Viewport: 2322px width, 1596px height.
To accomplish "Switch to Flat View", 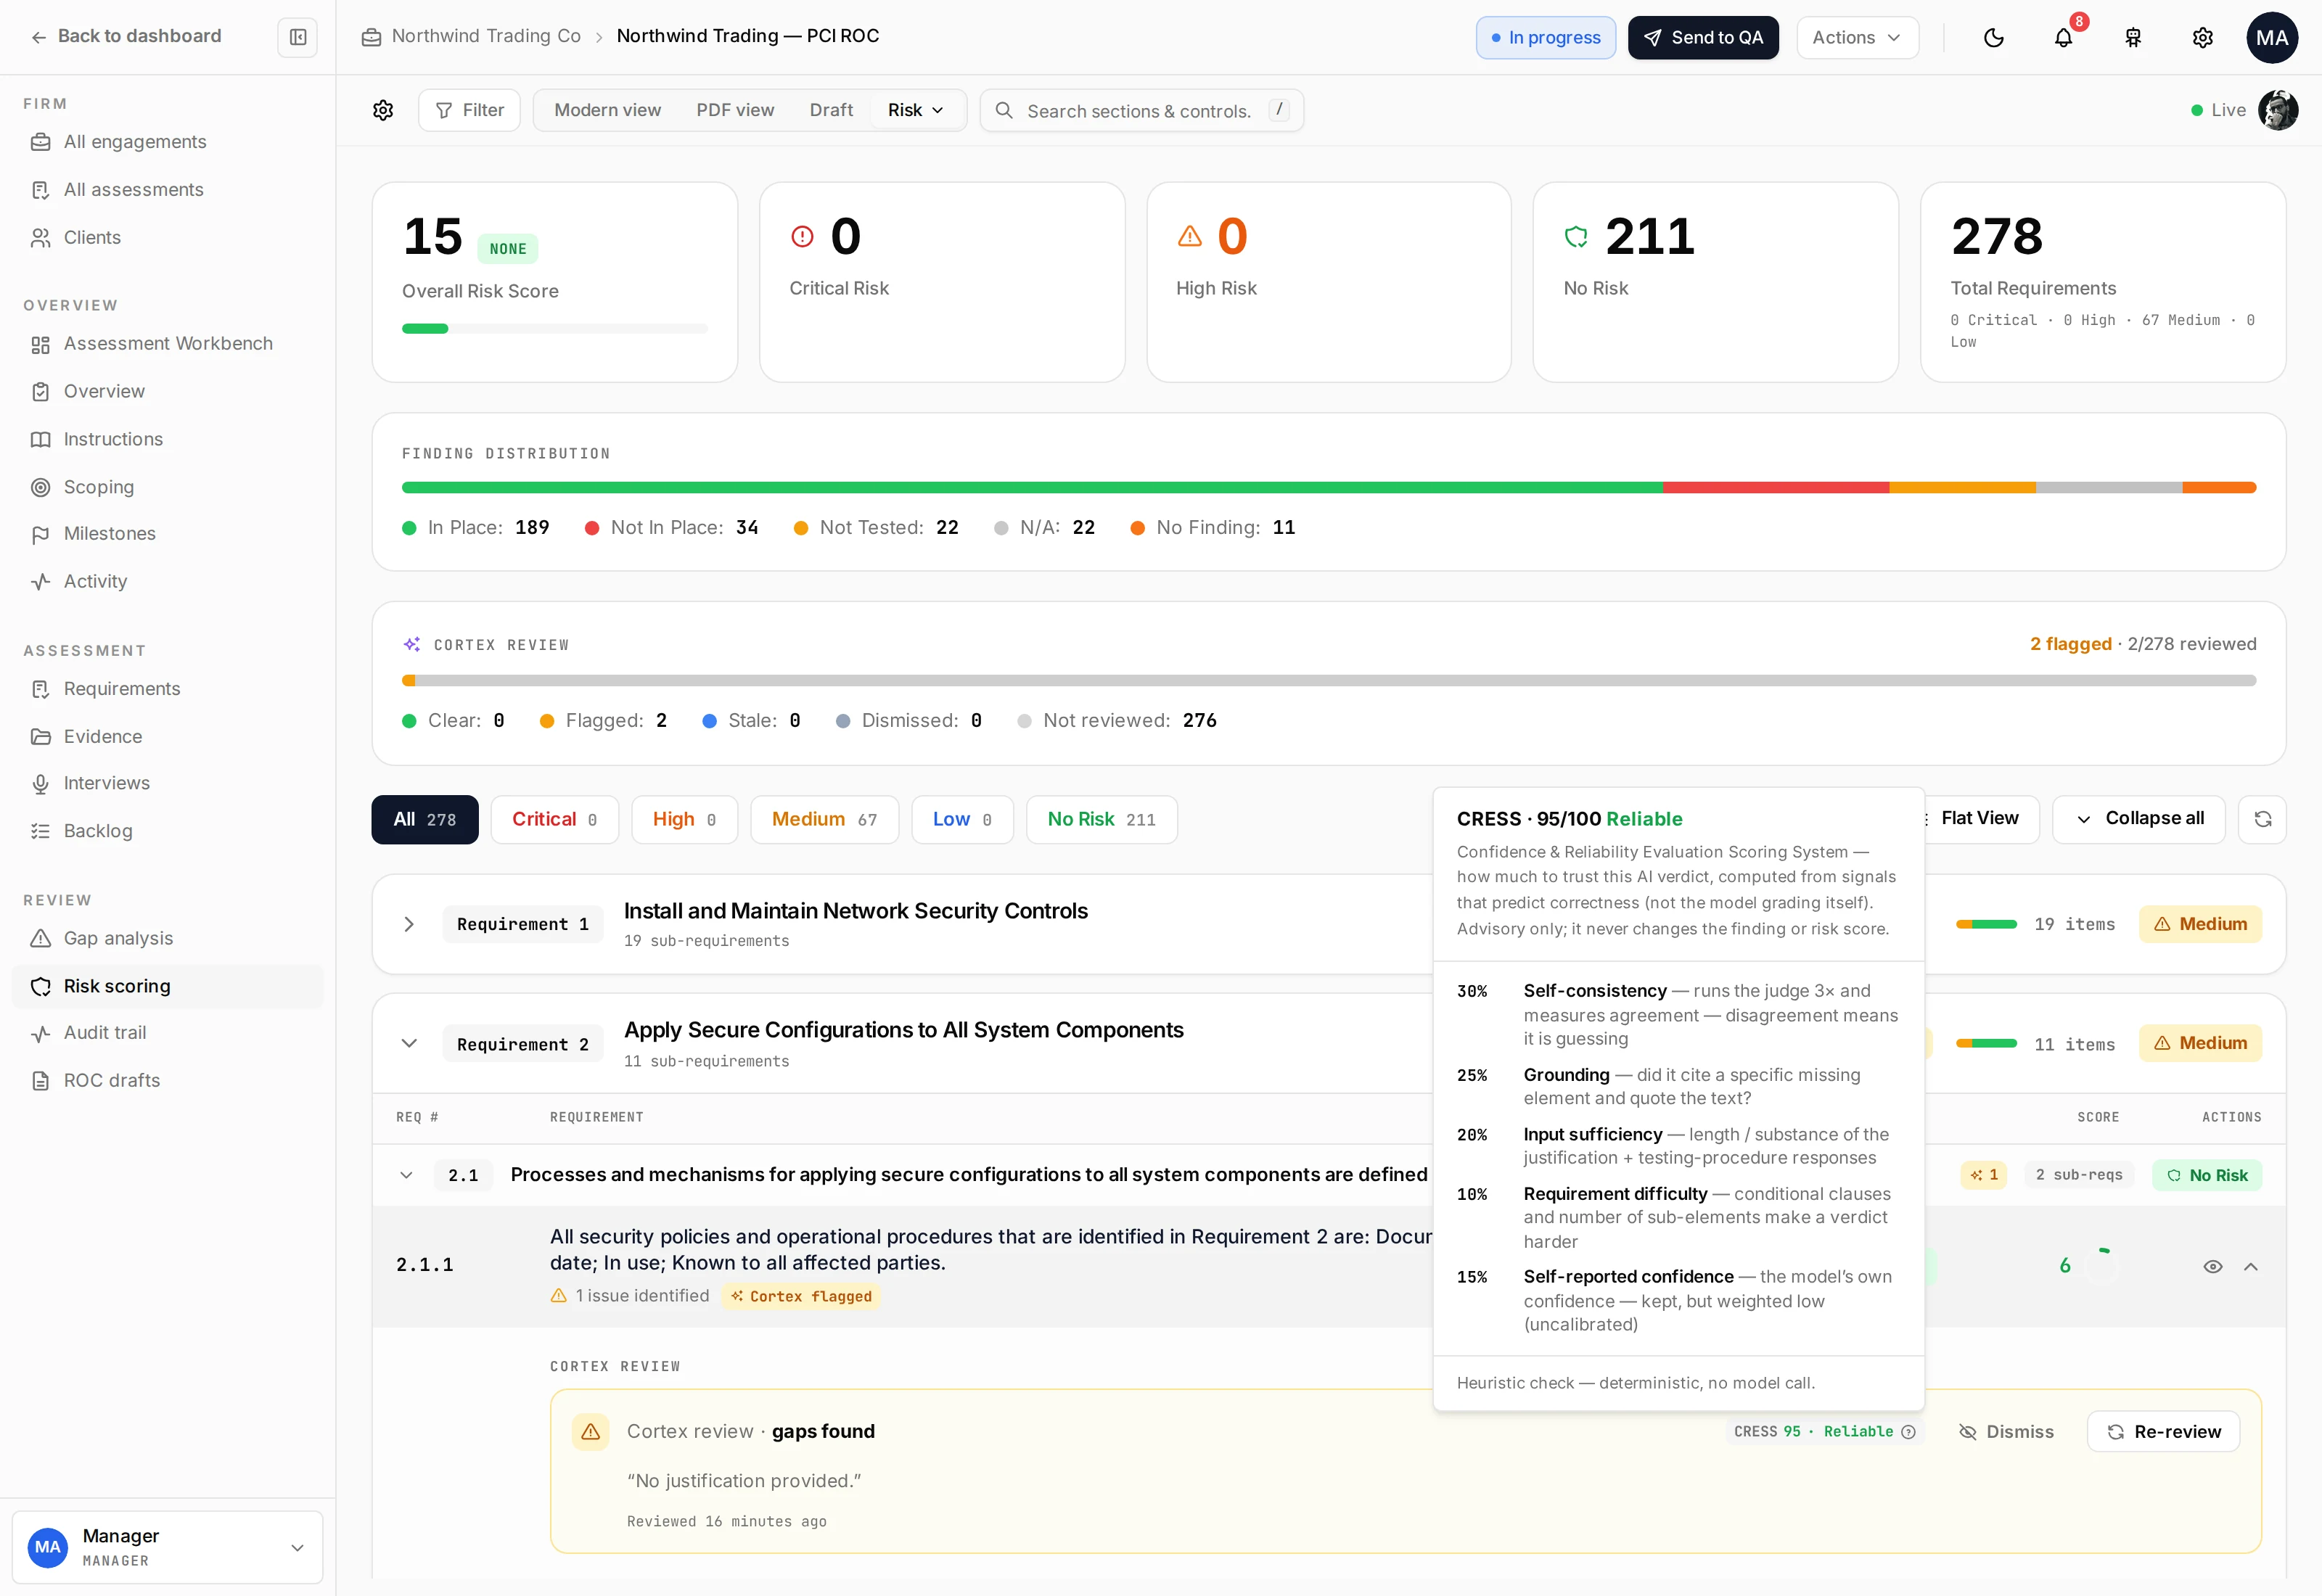I will (x=1979, y=819).
